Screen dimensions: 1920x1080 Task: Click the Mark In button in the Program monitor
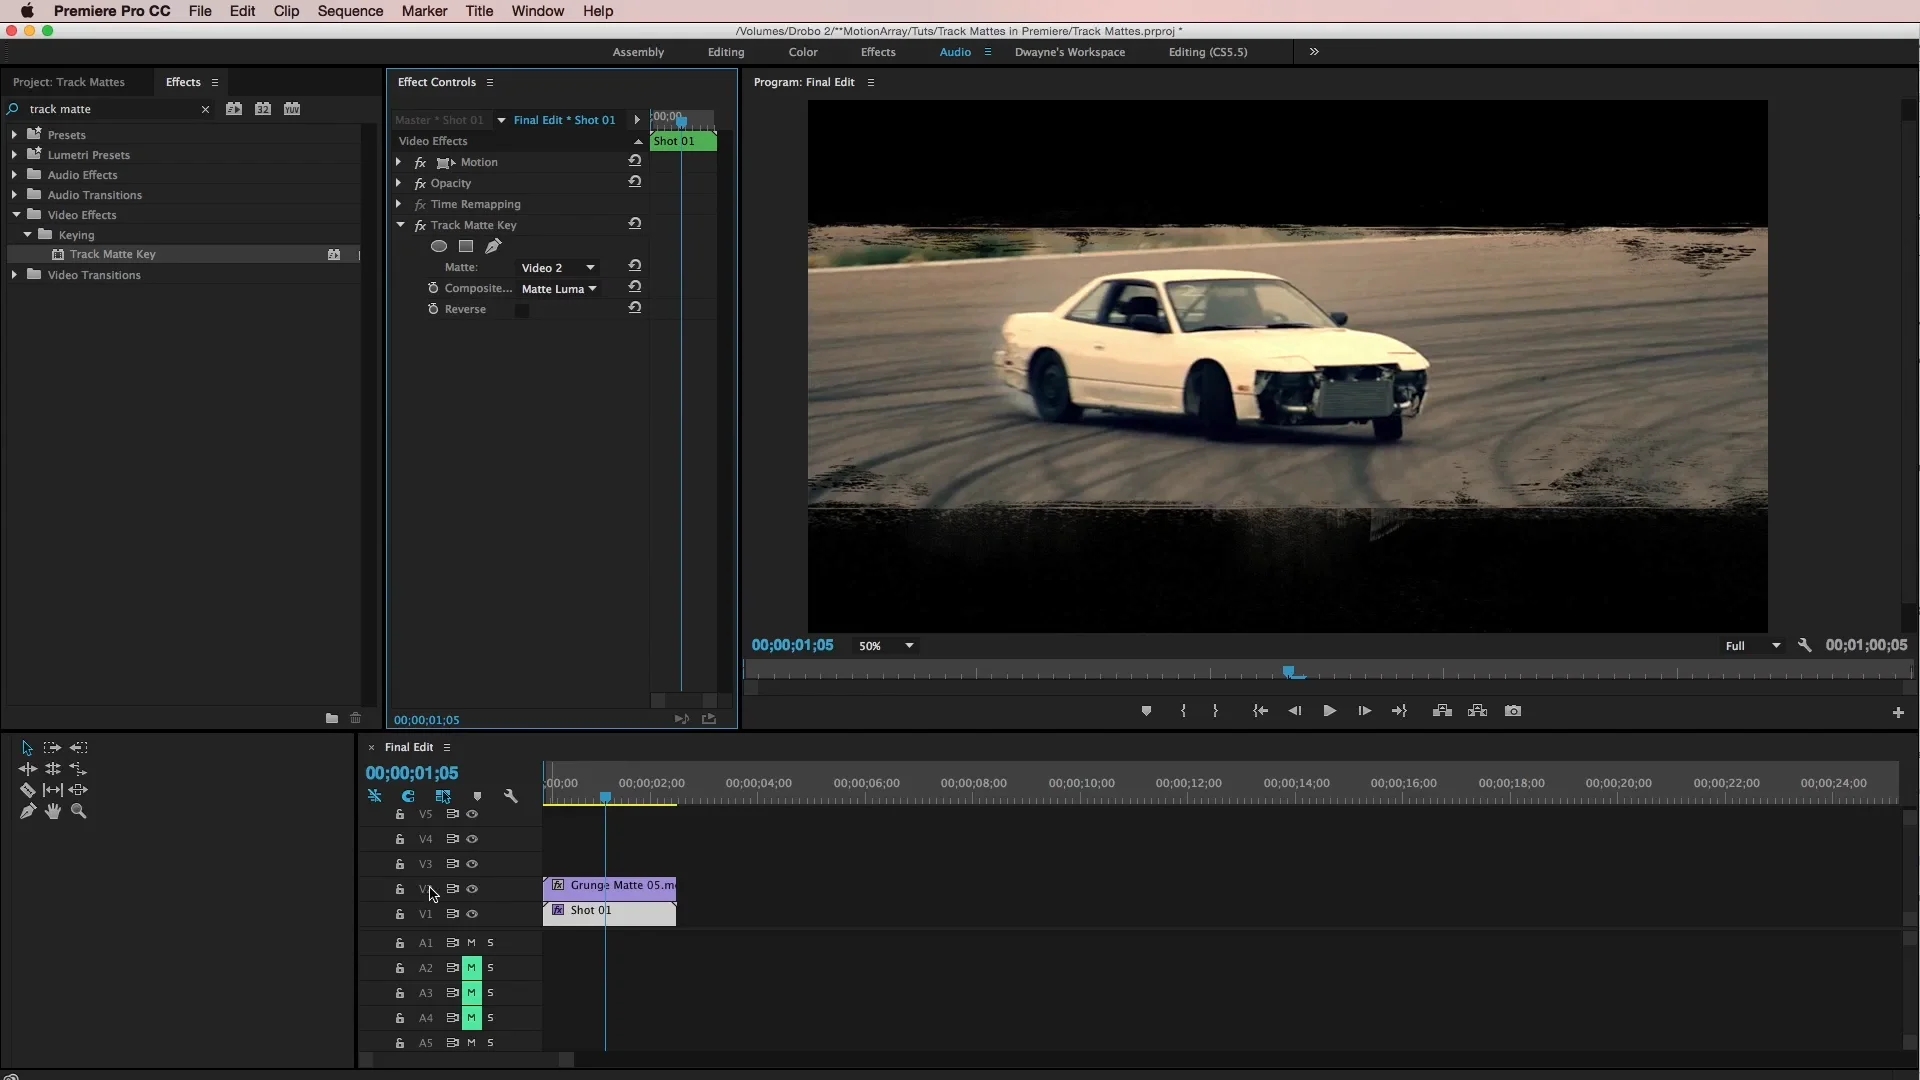1184,711
